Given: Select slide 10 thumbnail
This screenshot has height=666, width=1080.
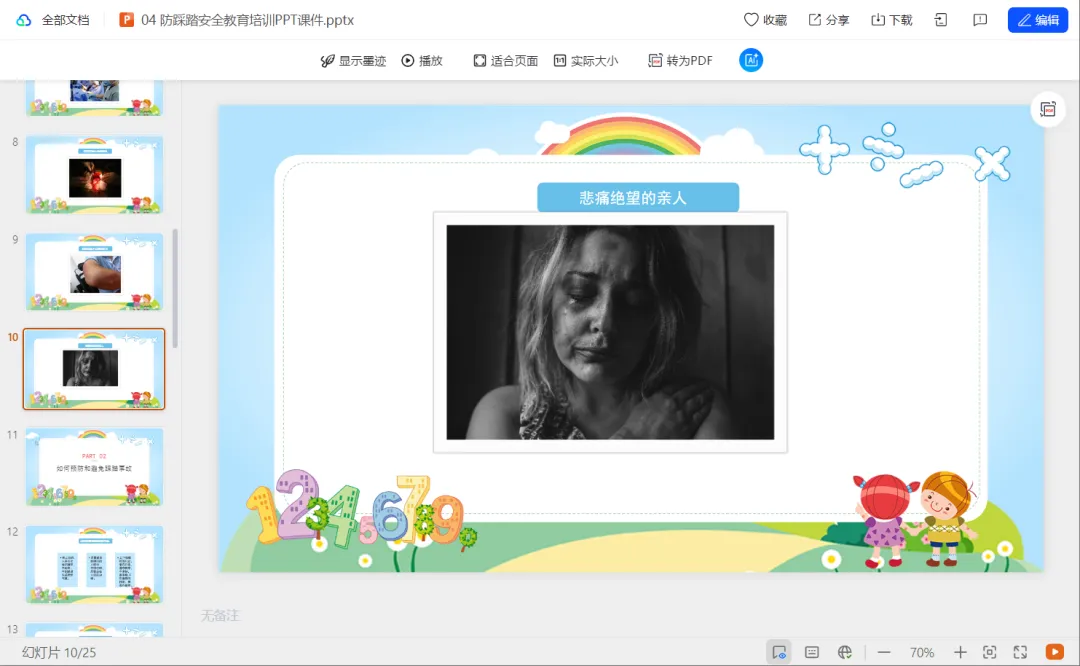Looking at the screenshot, I should (94, 369).
